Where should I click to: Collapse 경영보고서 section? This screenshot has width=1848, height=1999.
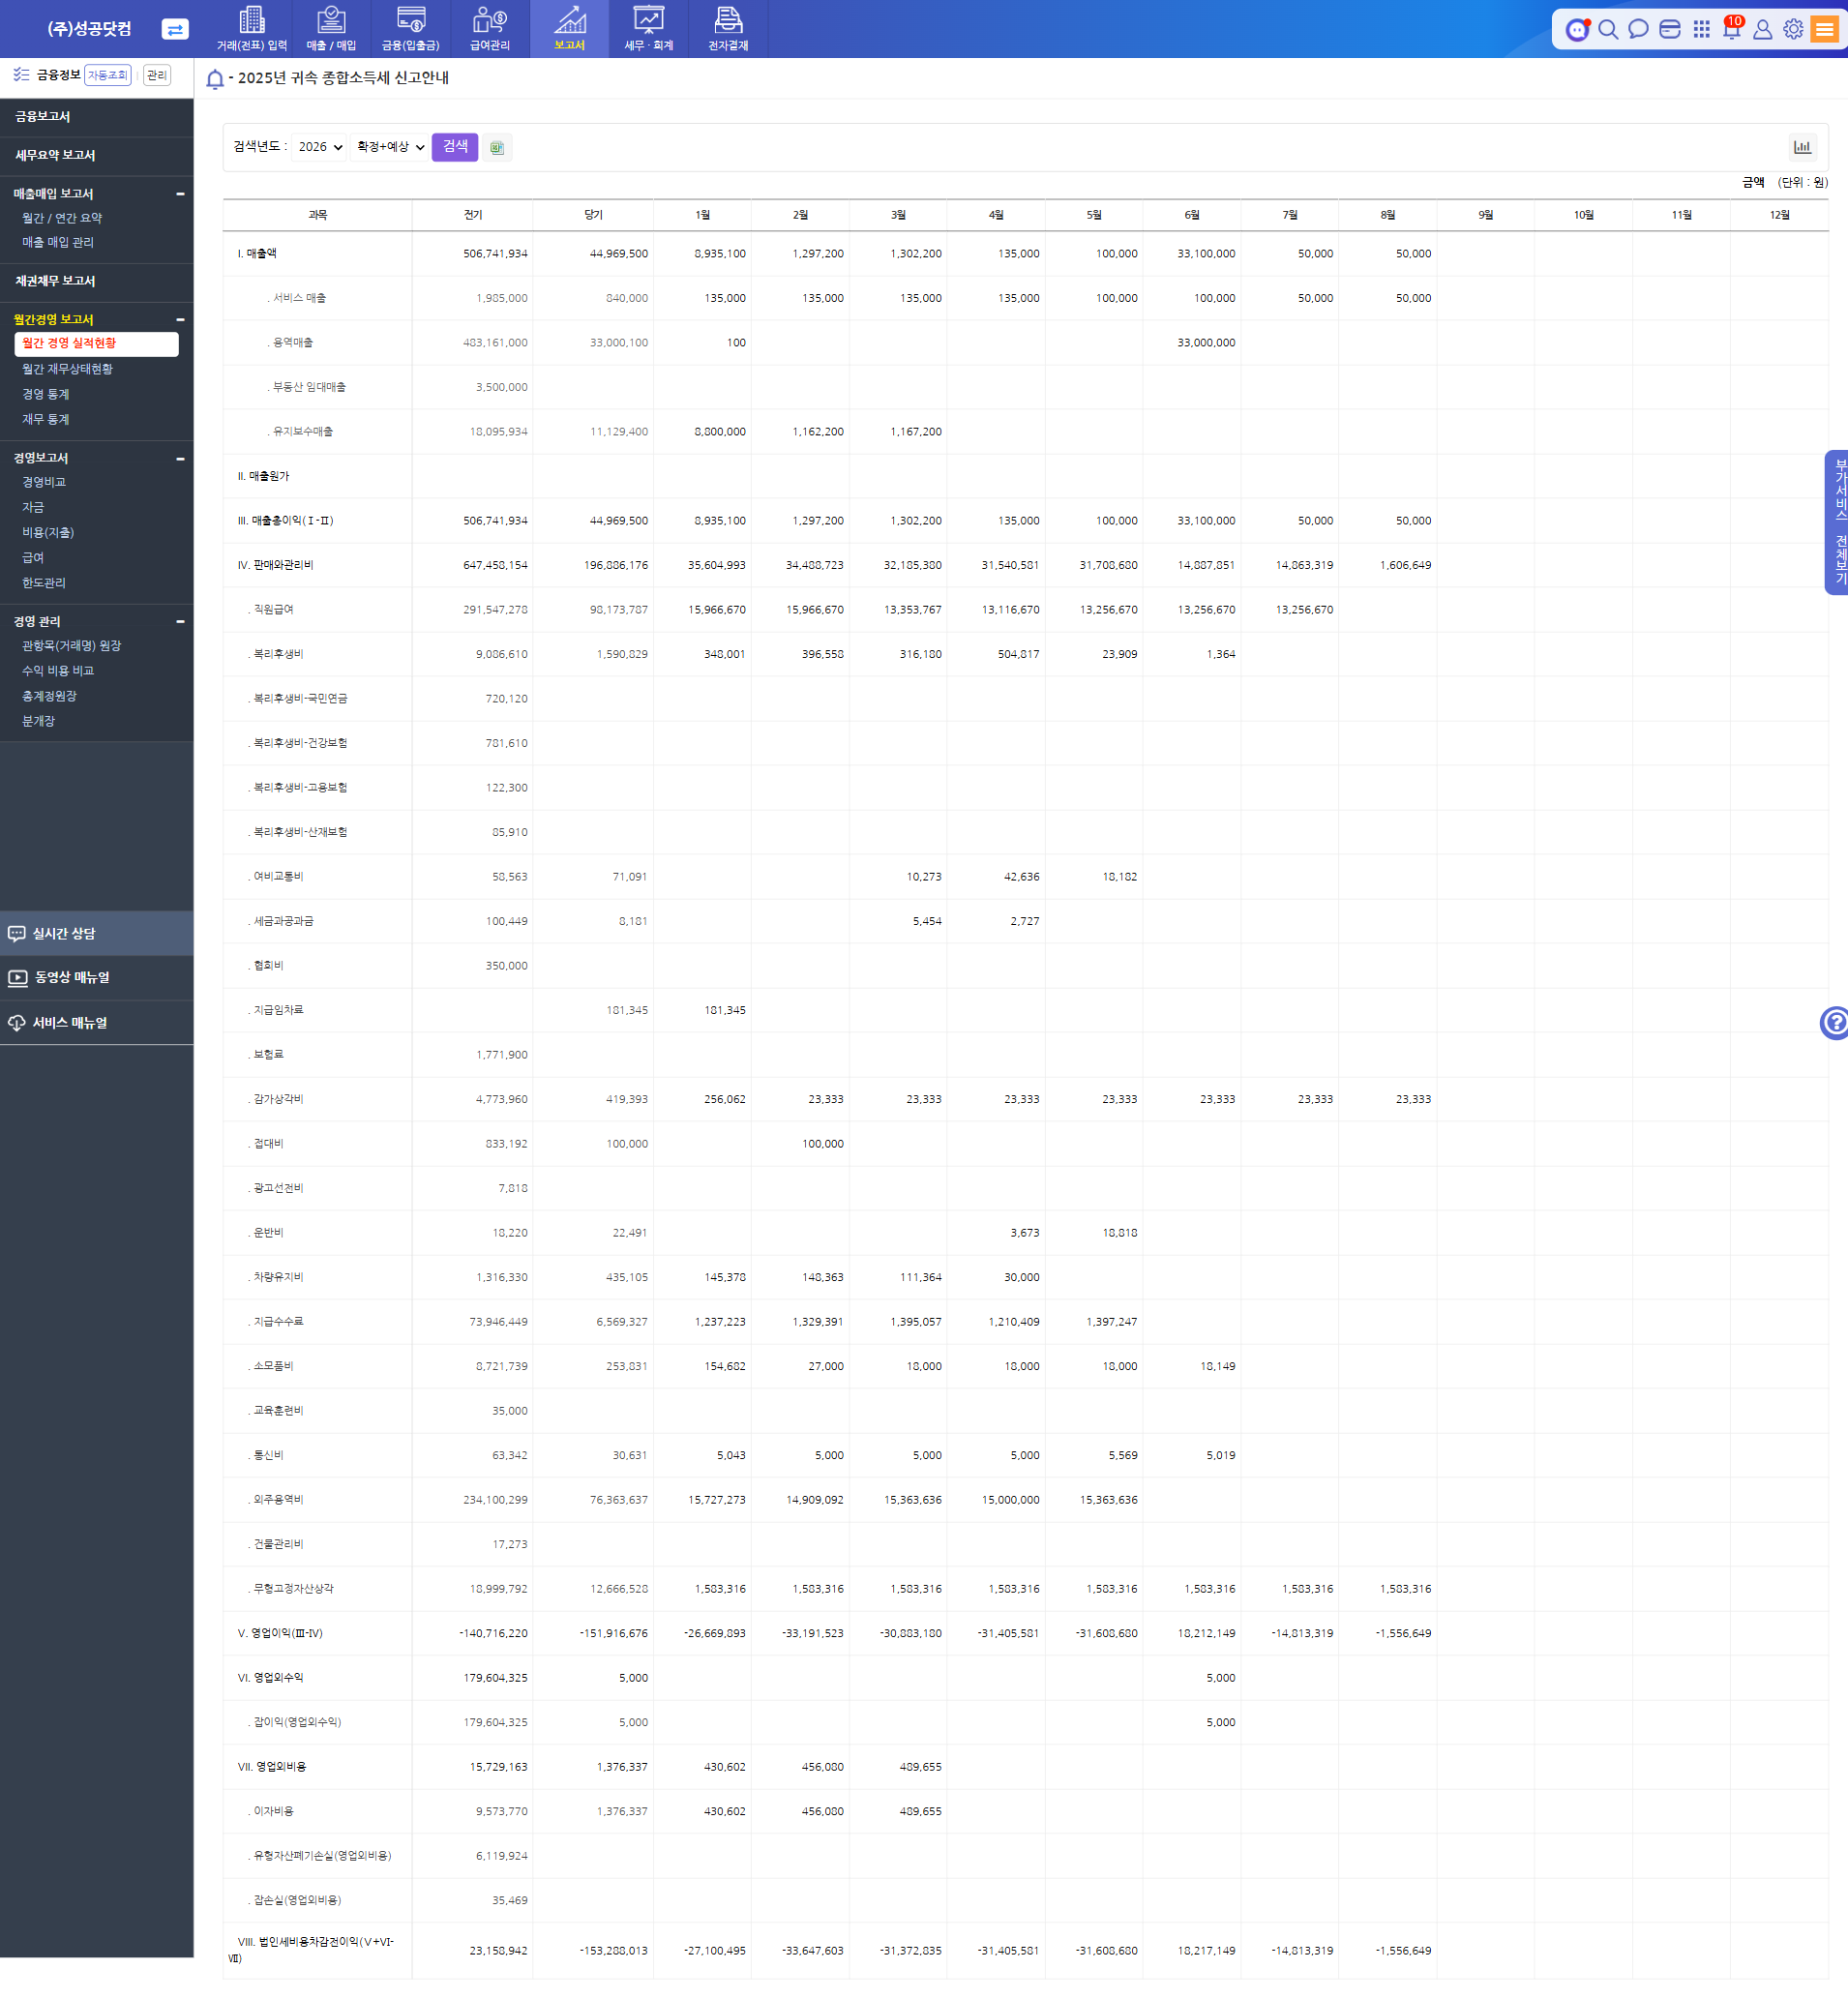pos(180,459)
